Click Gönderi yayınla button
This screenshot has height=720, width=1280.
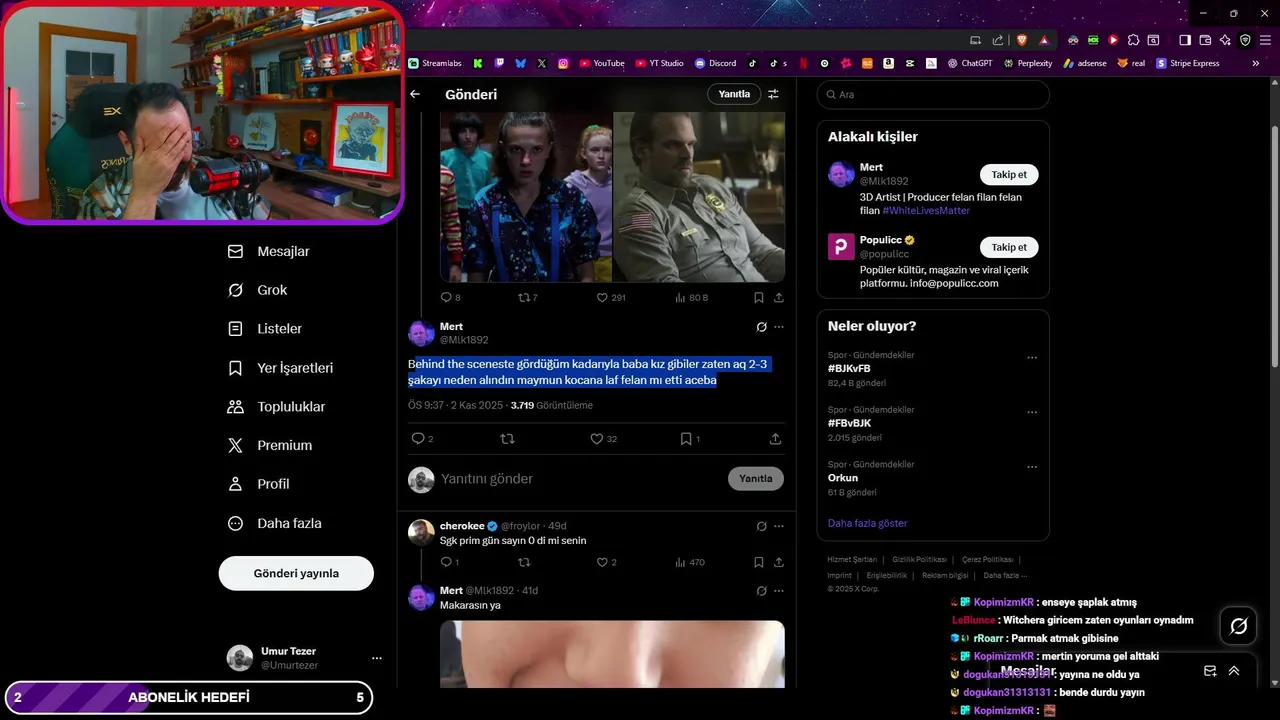pyautogui.click(x=296, y=573)
